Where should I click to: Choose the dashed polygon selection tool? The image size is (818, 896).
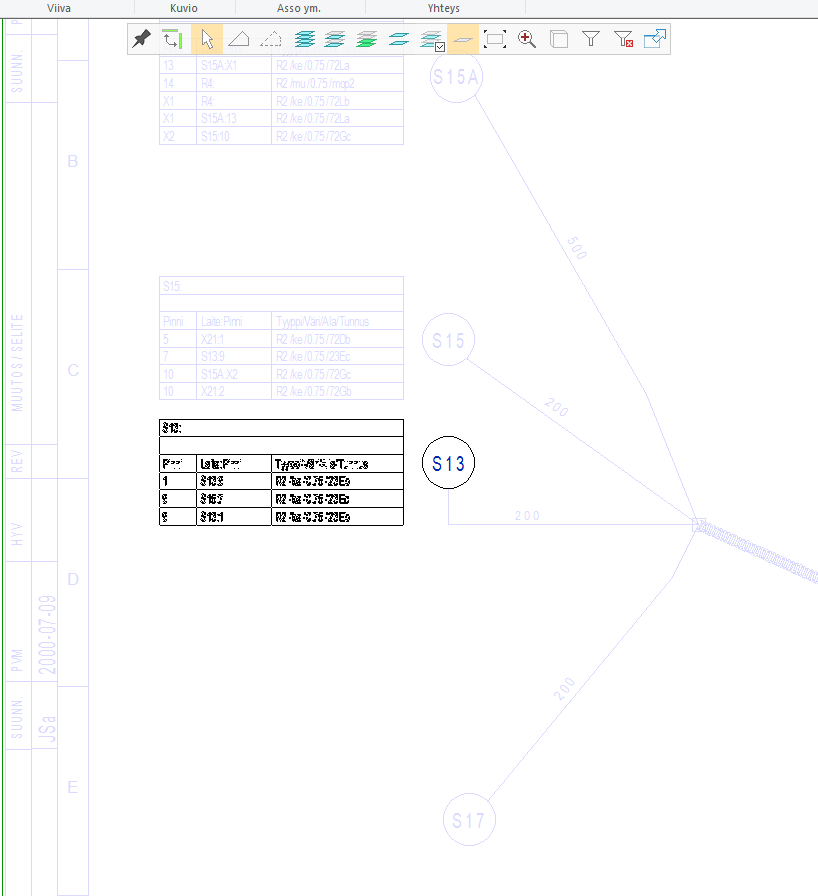coord(271,39)
